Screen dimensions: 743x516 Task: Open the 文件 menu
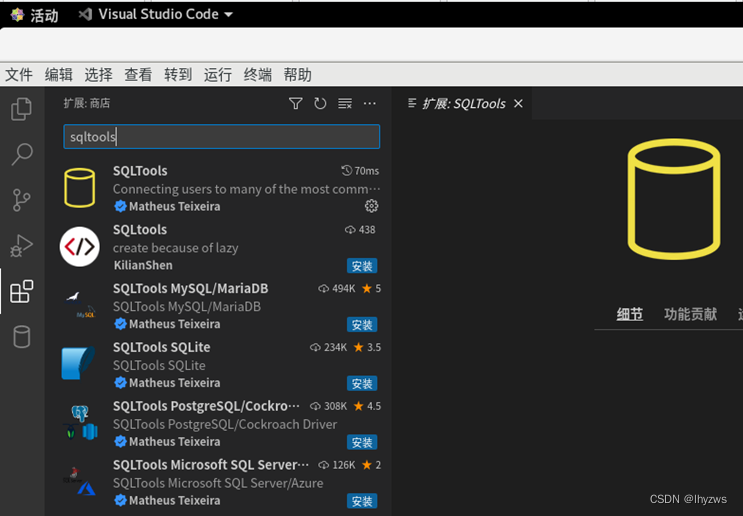[19, 74]
